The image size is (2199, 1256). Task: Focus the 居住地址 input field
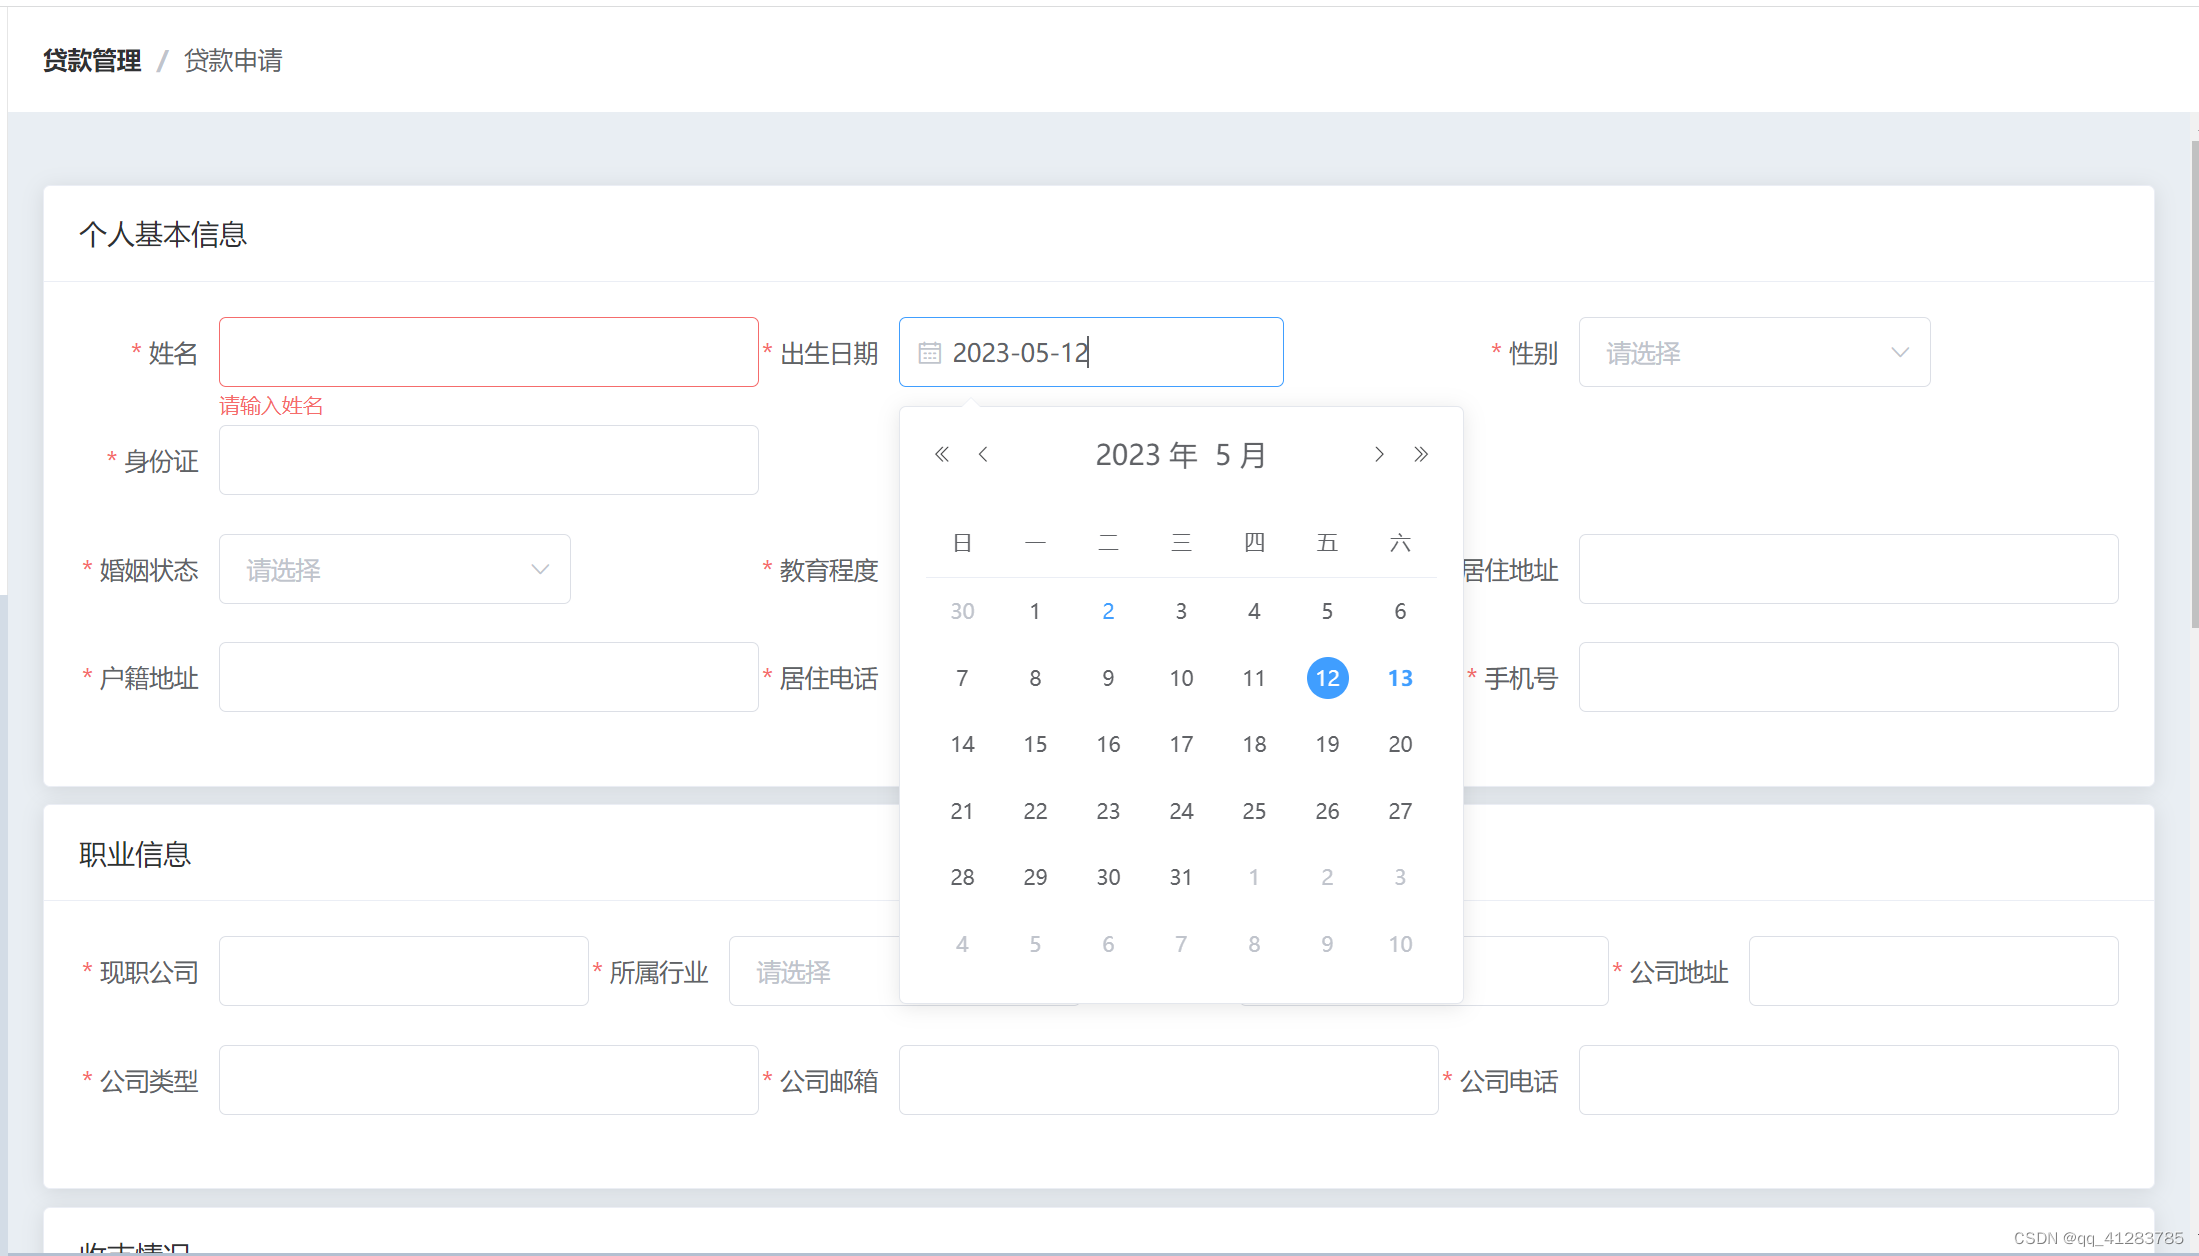[x=1848, y=569]
